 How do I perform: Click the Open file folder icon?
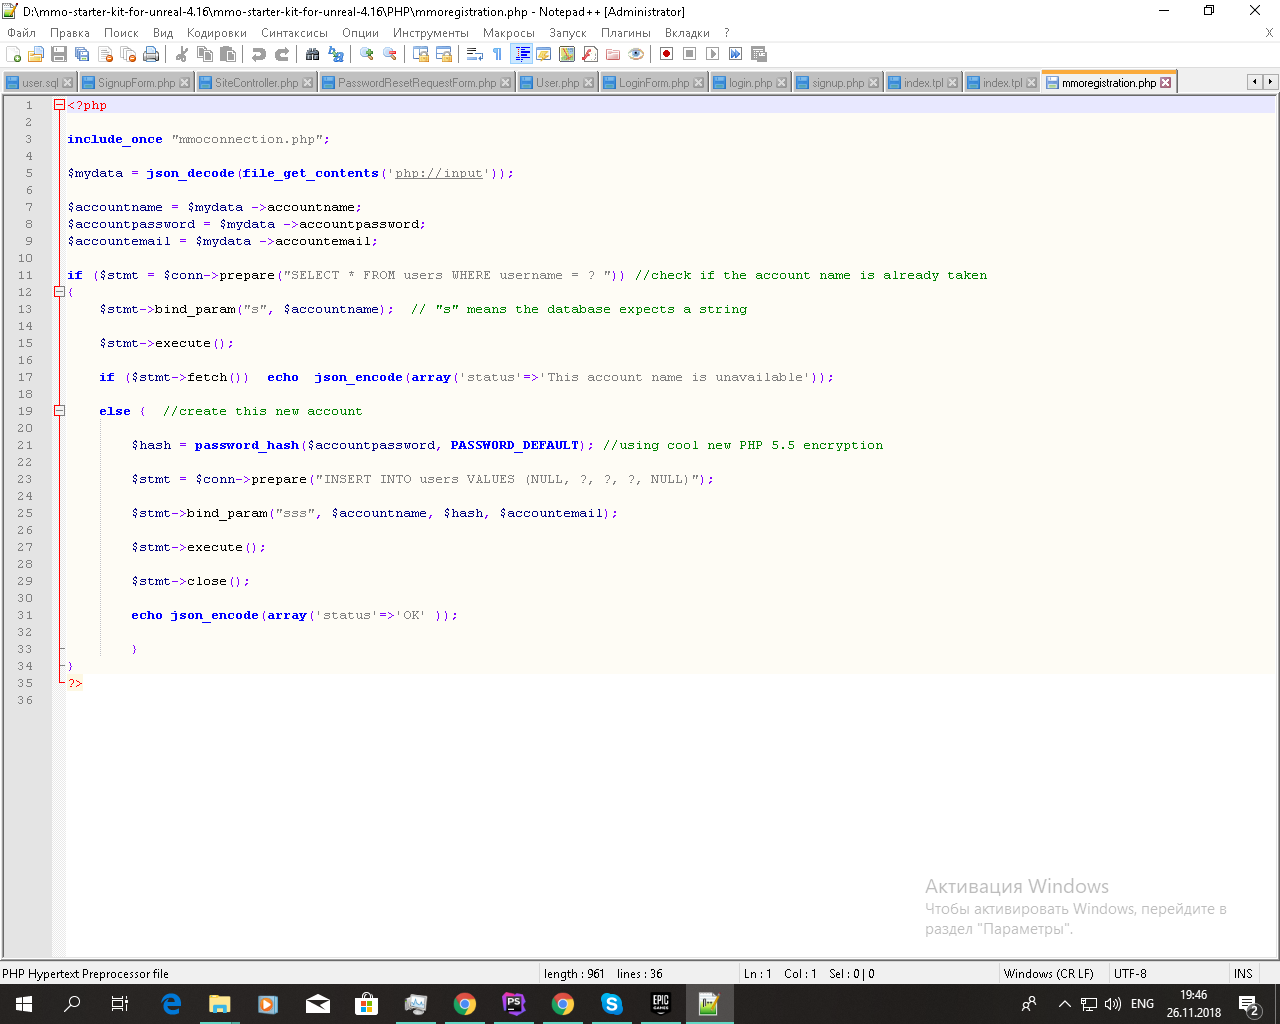[36, 54]
